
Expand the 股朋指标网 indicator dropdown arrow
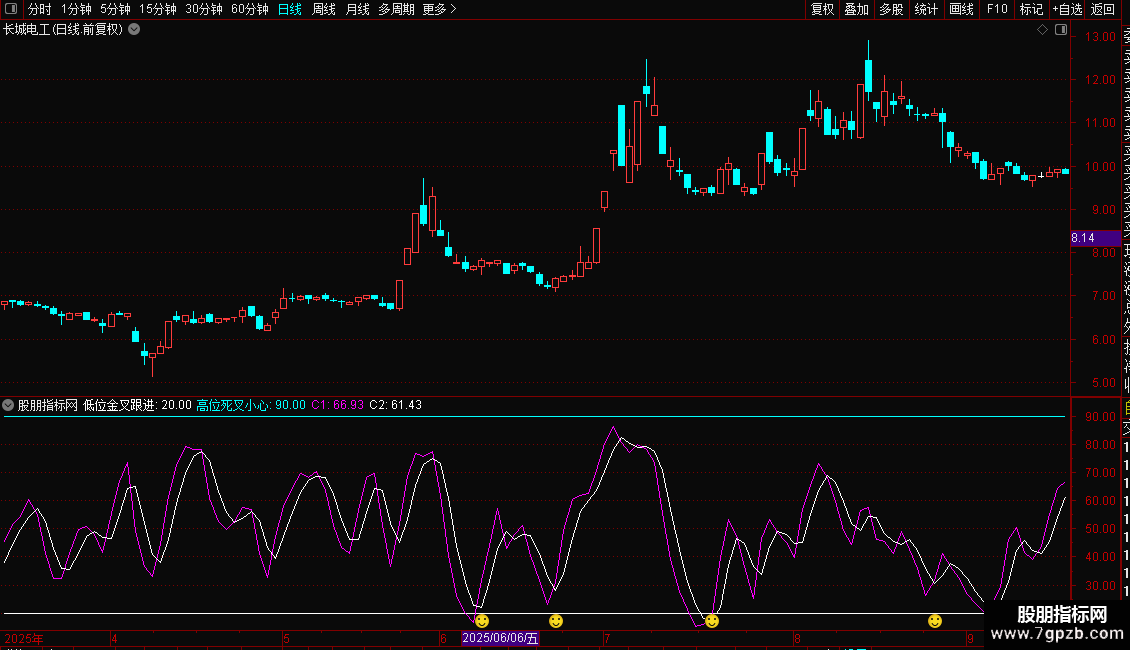pos(9,405)
